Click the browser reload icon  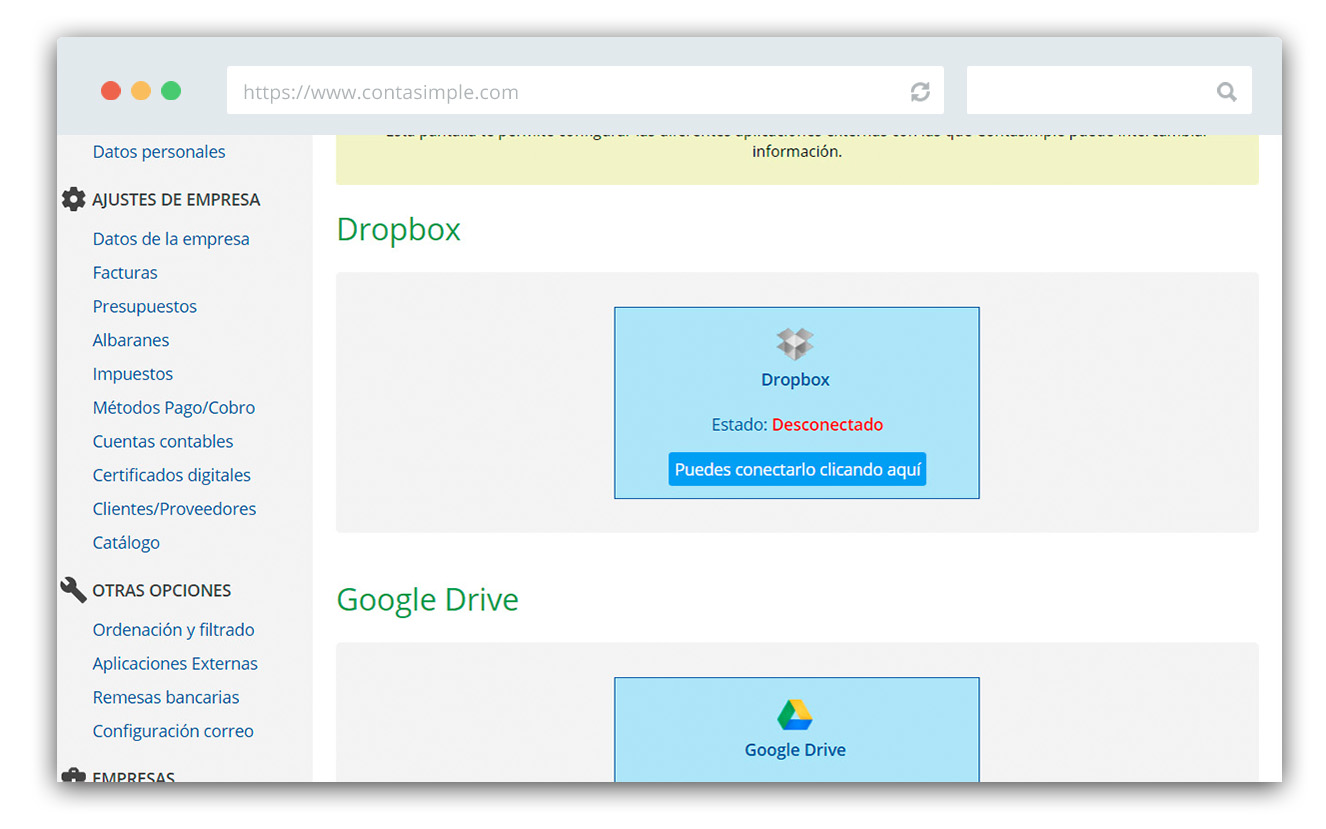coord(920,92)
